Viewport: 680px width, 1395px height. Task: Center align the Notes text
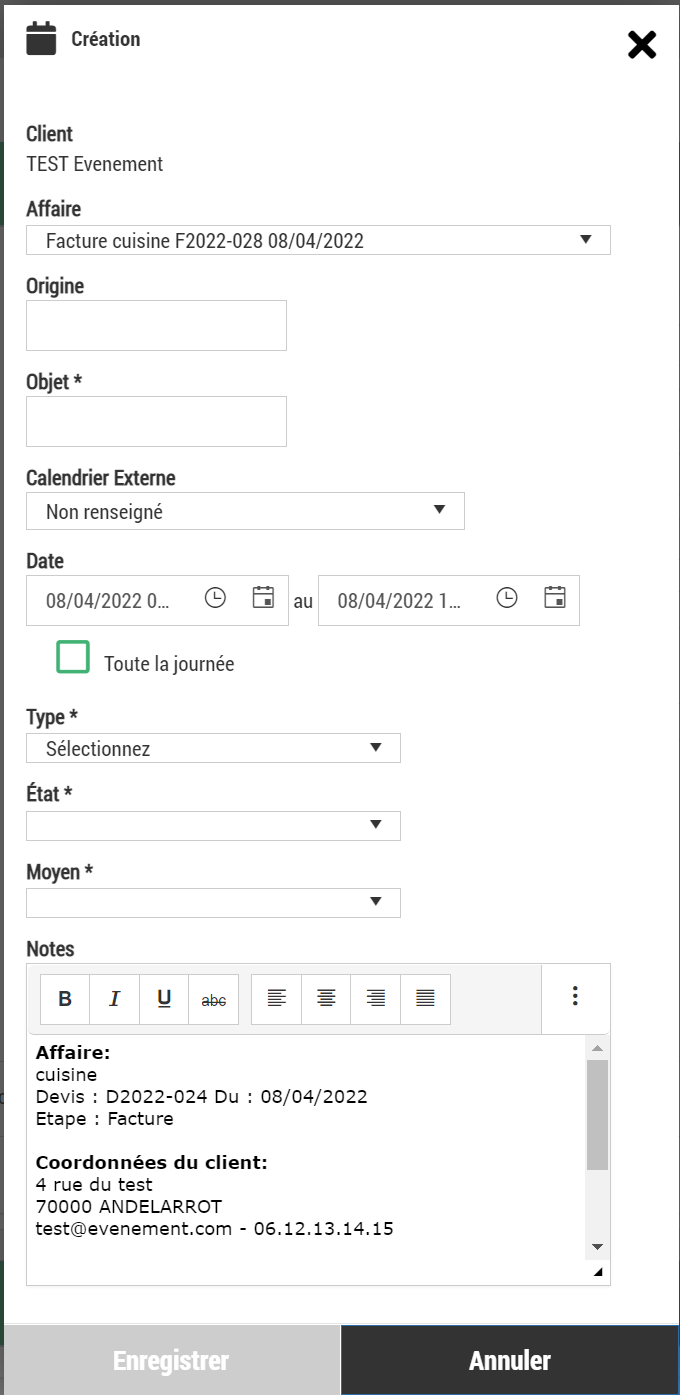point(326,999)
